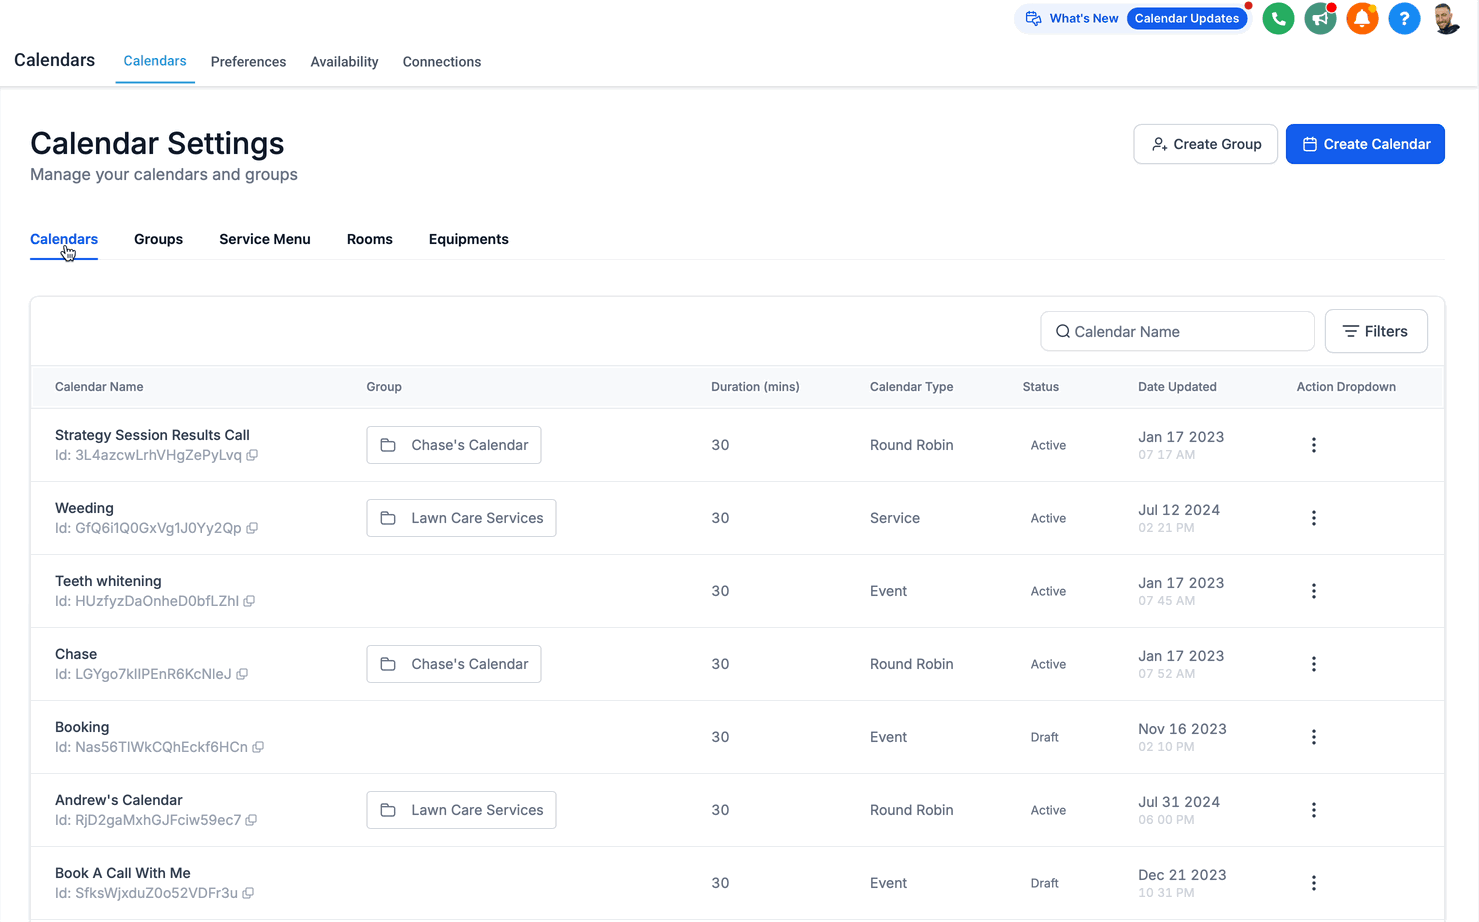Screen dimensions: 1479x922
Task: Switch to the Groups tab
Action: pos(158,239)
